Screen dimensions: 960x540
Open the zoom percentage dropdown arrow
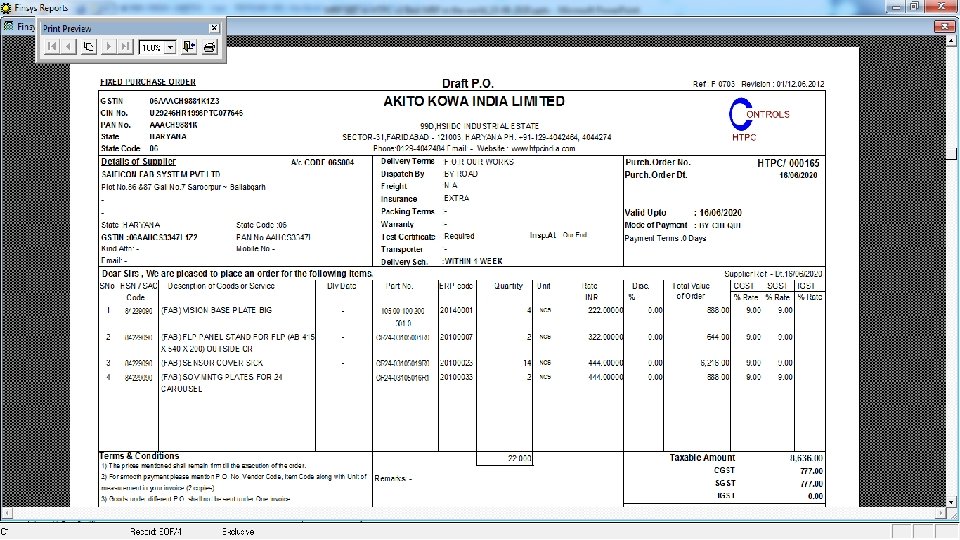(170, 47)
